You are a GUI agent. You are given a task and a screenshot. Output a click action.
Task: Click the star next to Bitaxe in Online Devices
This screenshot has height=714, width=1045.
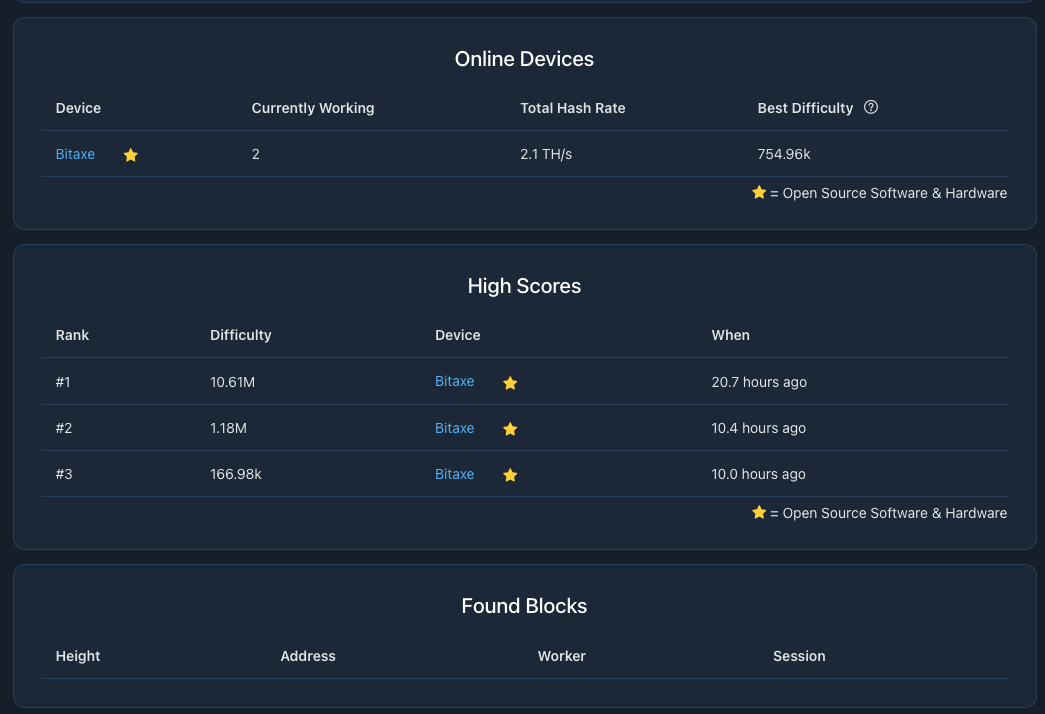130,155
